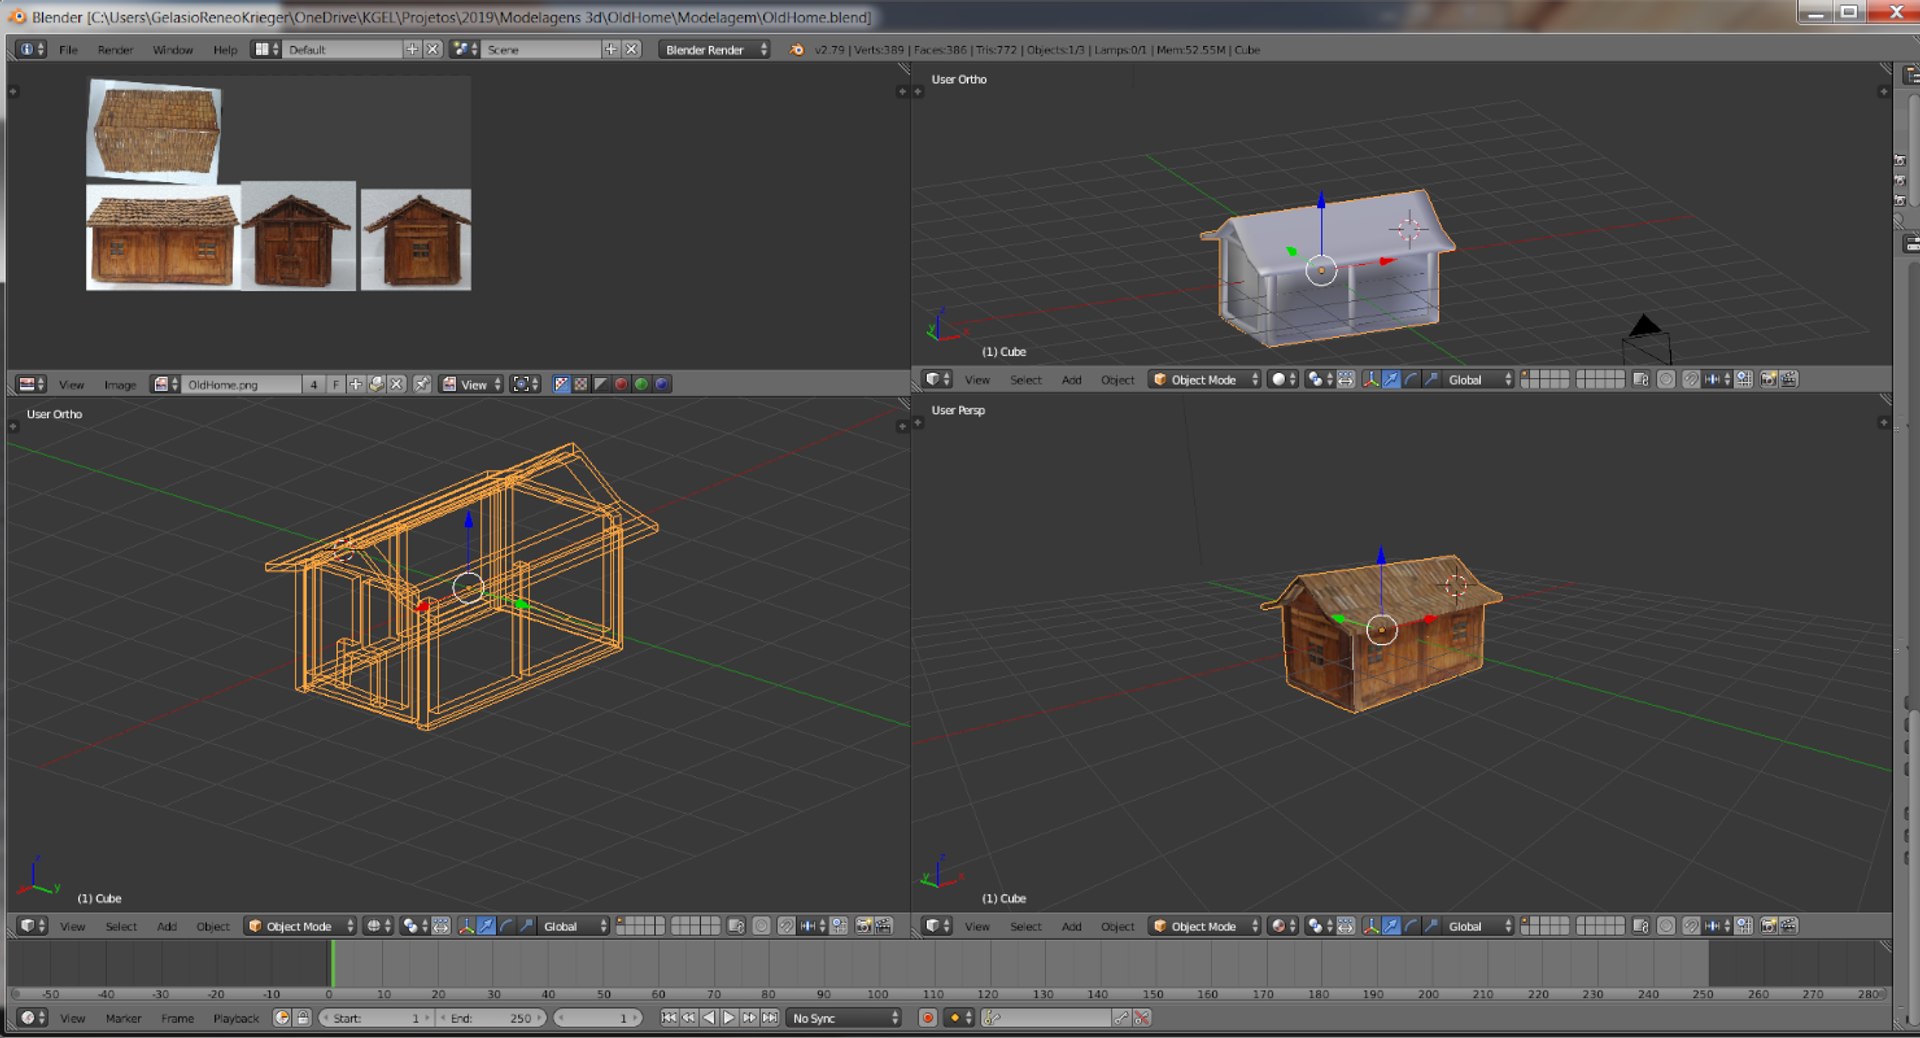Open Global orientation dropdown in top-right viewport
Screen dimensions: 1920x1038
[1478, 380]
